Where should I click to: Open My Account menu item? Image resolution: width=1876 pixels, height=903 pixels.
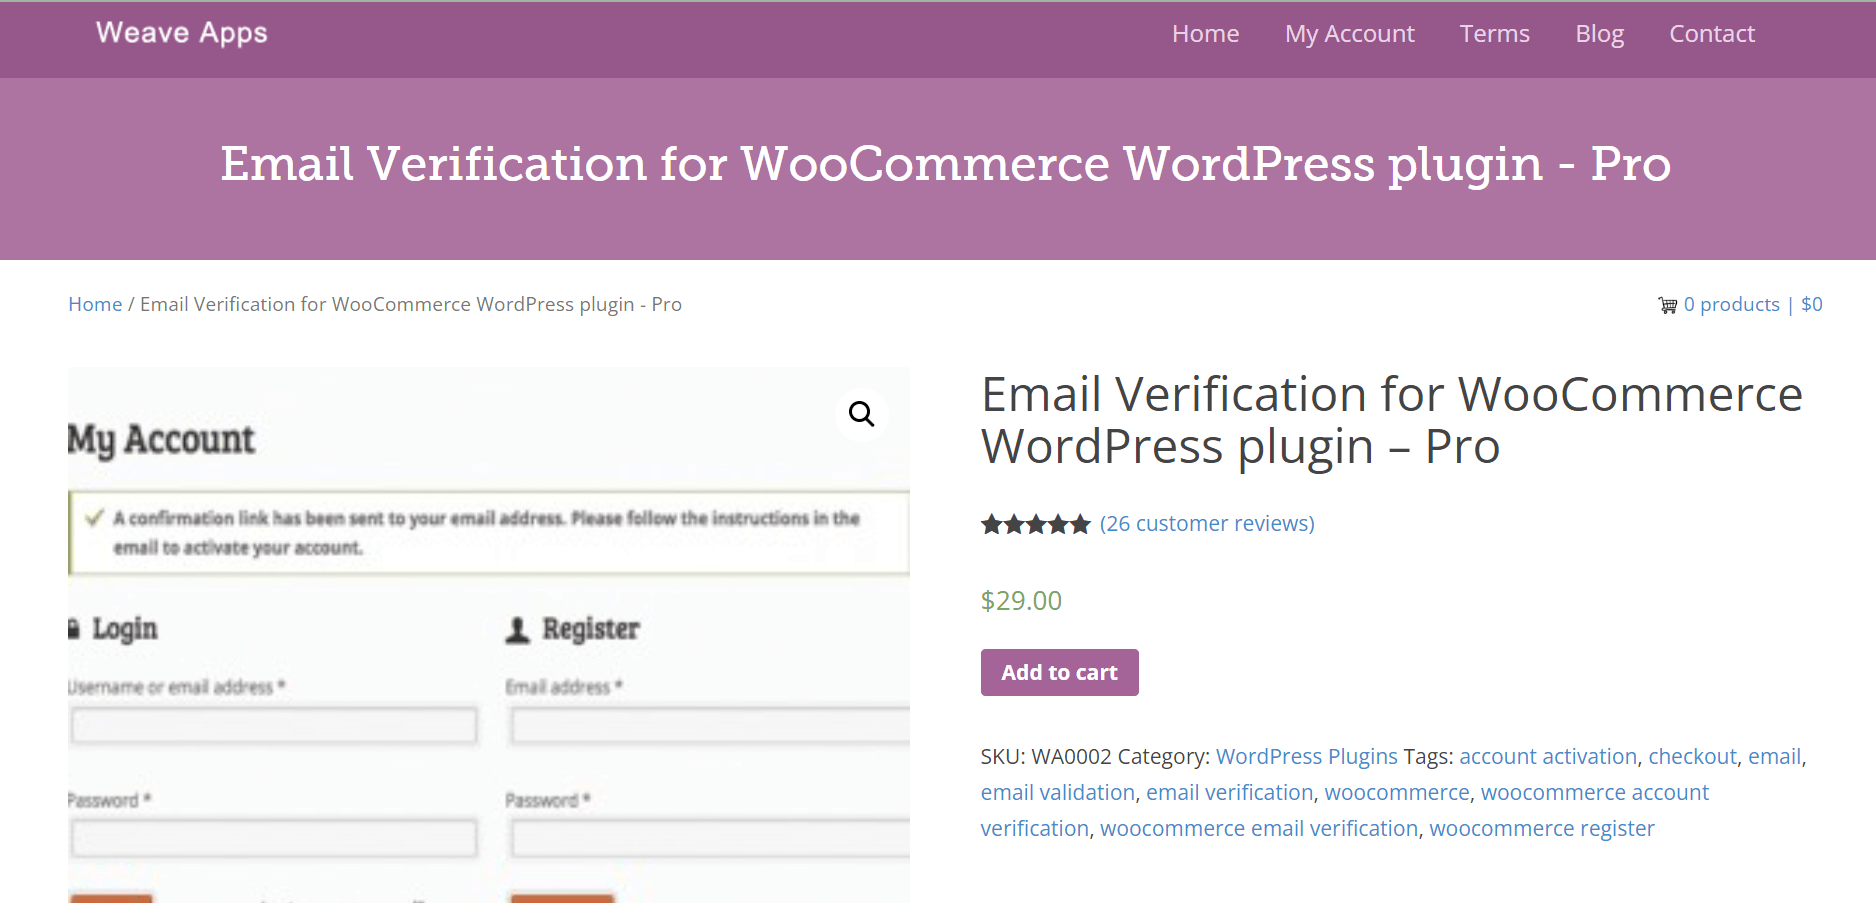1349,34
